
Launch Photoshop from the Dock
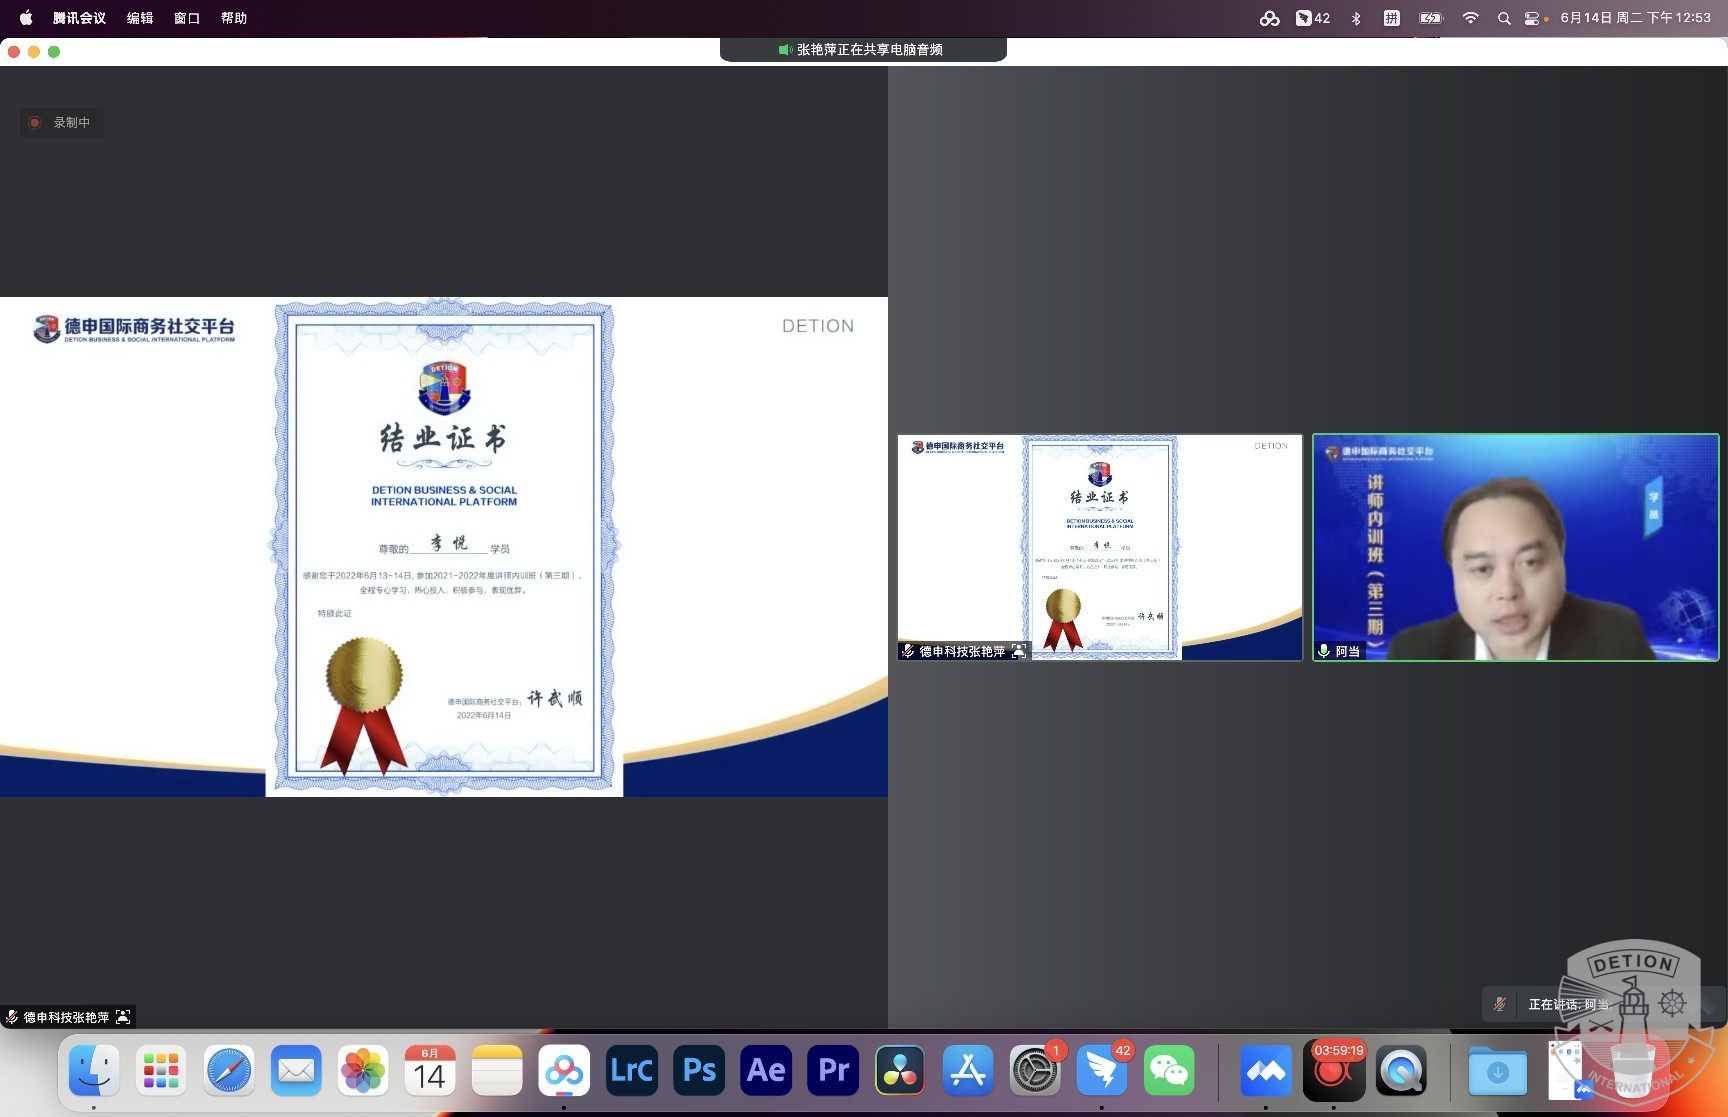coord(699,1071)
